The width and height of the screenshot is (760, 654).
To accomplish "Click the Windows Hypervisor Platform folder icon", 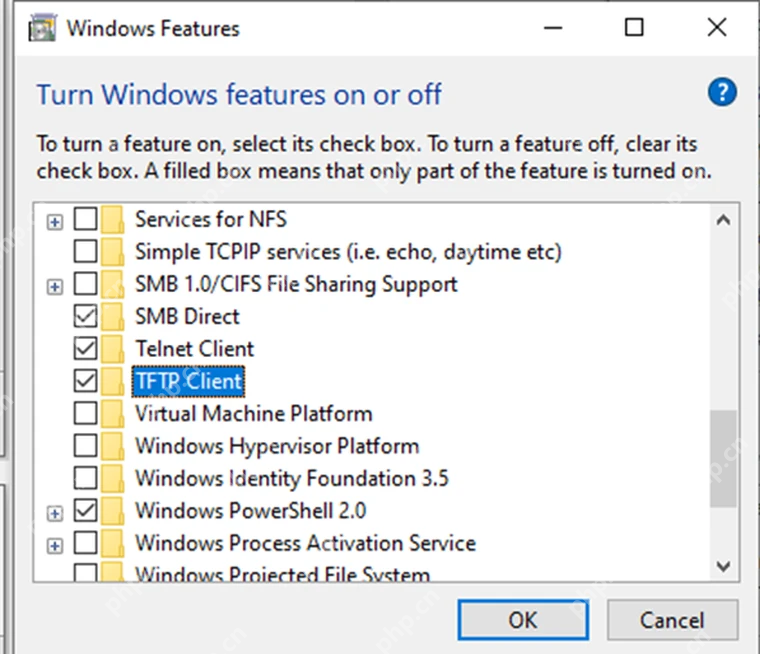I will coord(112,446).
